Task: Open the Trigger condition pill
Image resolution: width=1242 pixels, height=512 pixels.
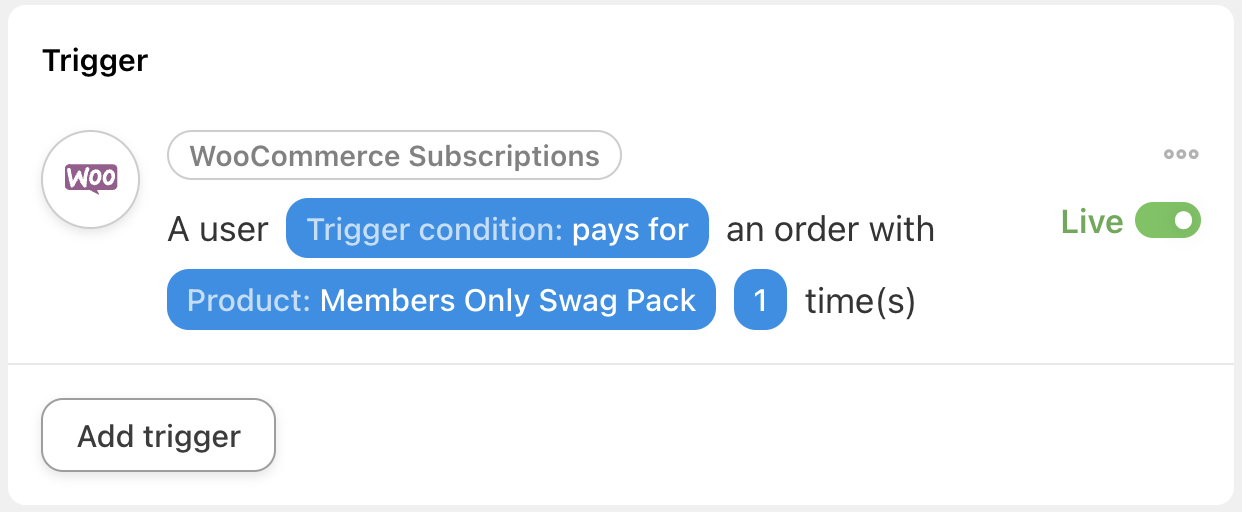Action: pyautogui.click(x=497, y=230)
